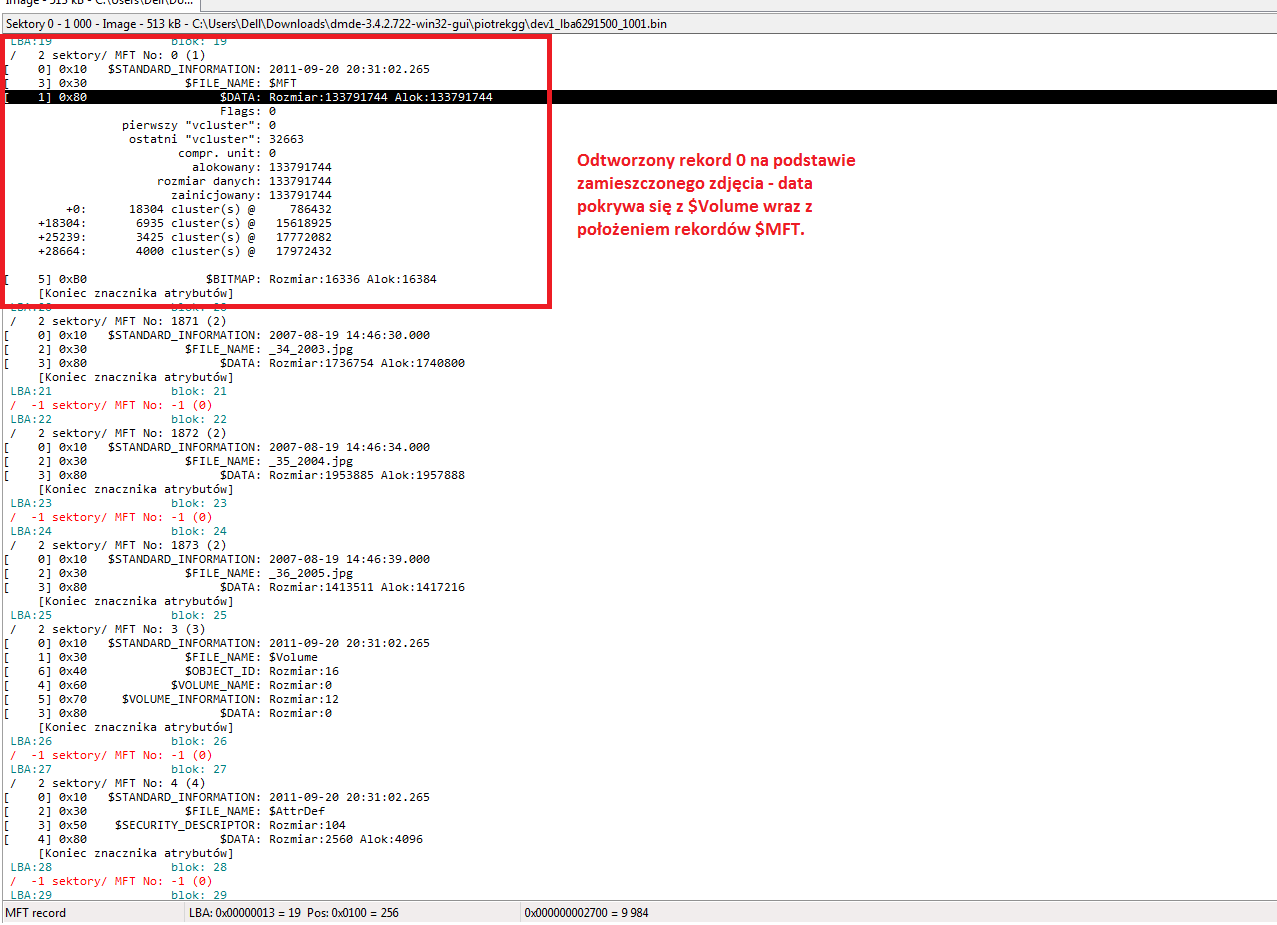Screen dimensions: 1277x925
Task: Select the alokowany: 133791744 line
Action: pos(262,167)
